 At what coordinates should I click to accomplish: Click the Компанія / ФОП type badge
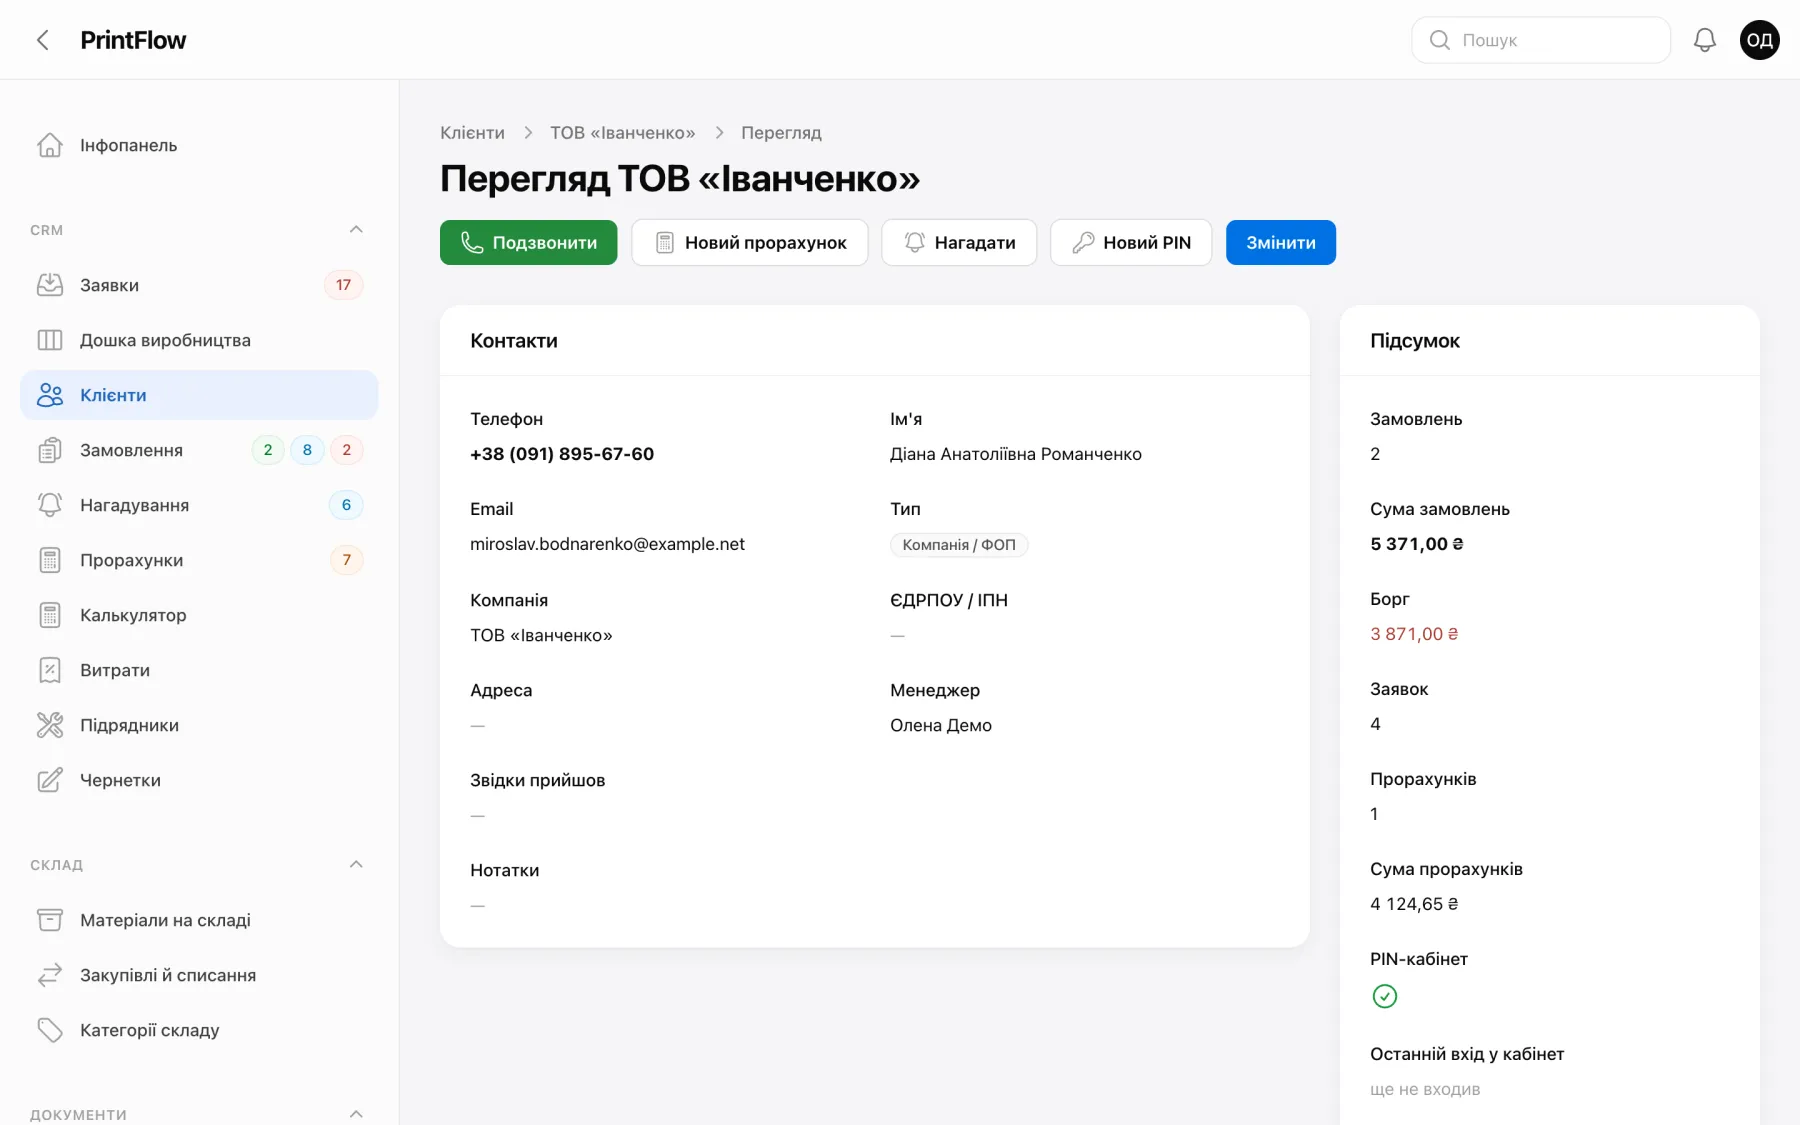[959, 545]
